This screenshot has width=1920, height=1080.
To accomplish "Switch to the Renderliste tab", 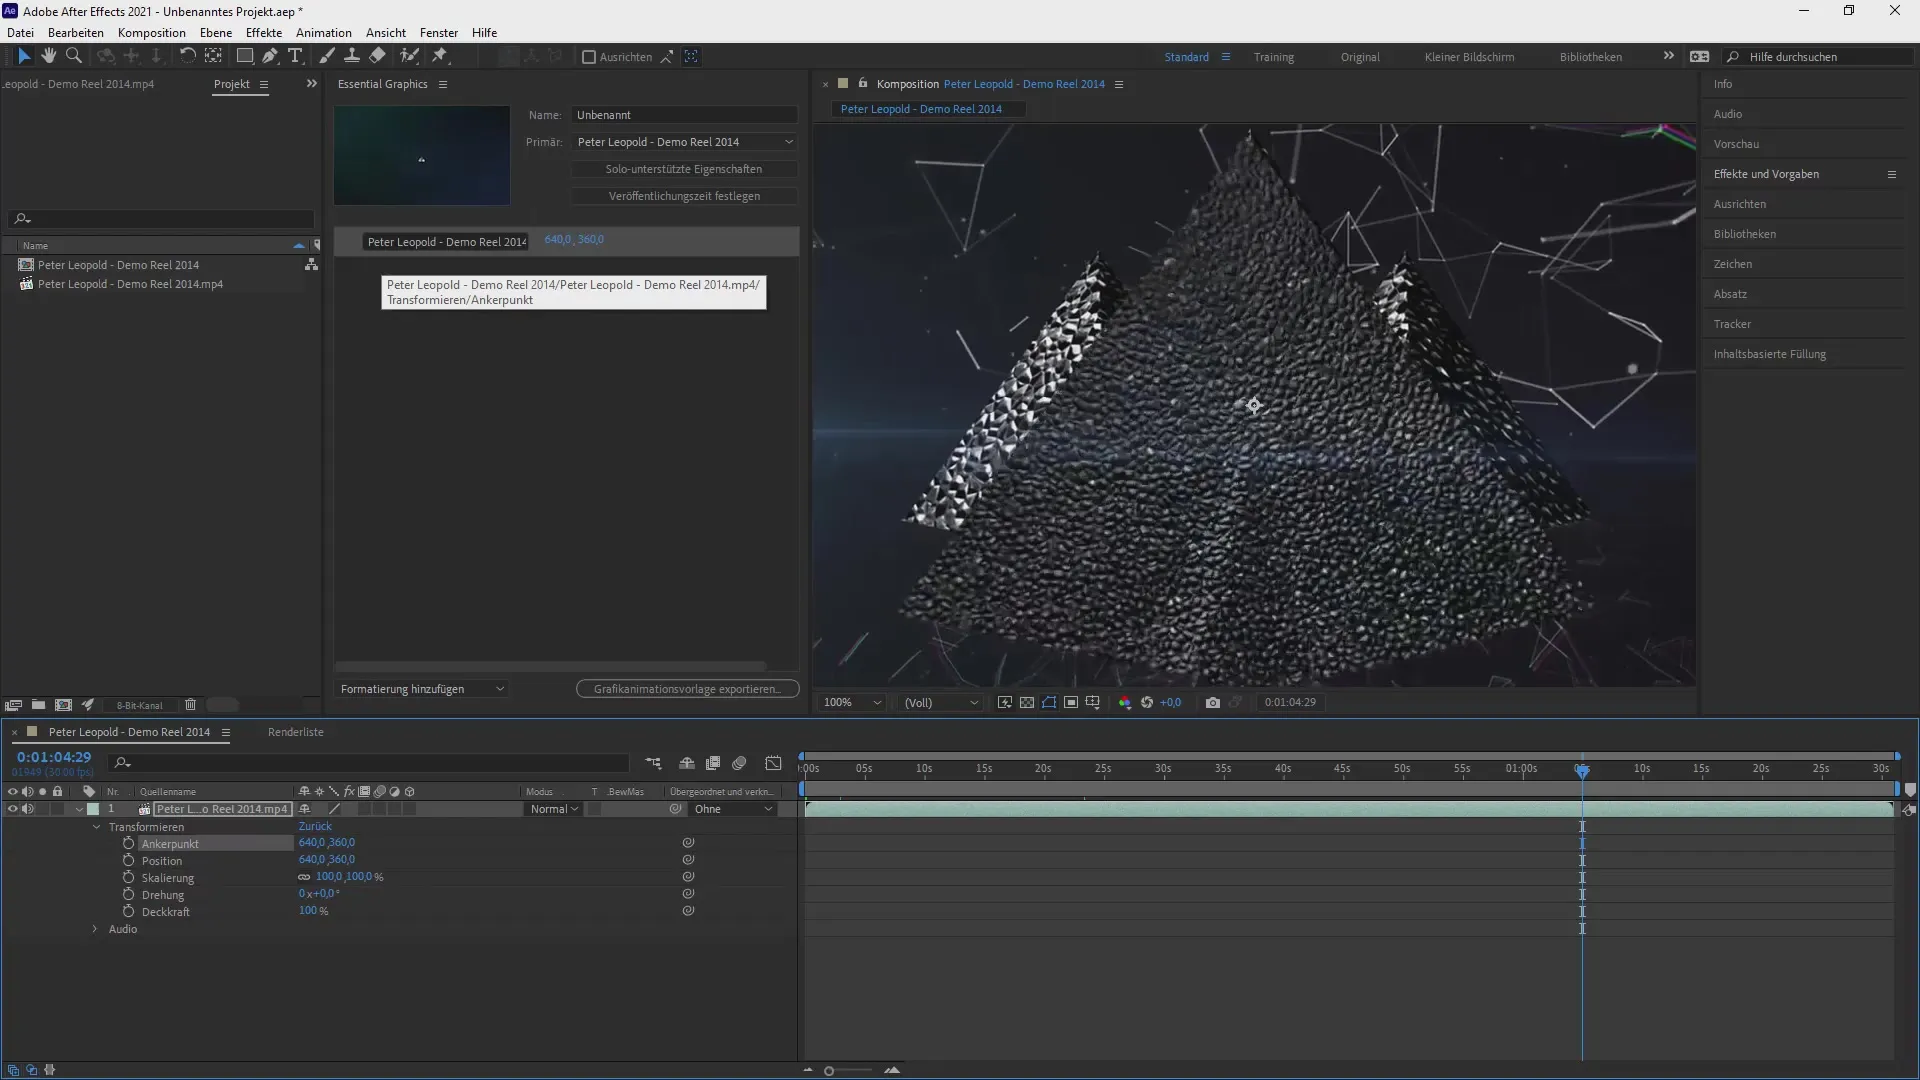I will pos(296,732).
